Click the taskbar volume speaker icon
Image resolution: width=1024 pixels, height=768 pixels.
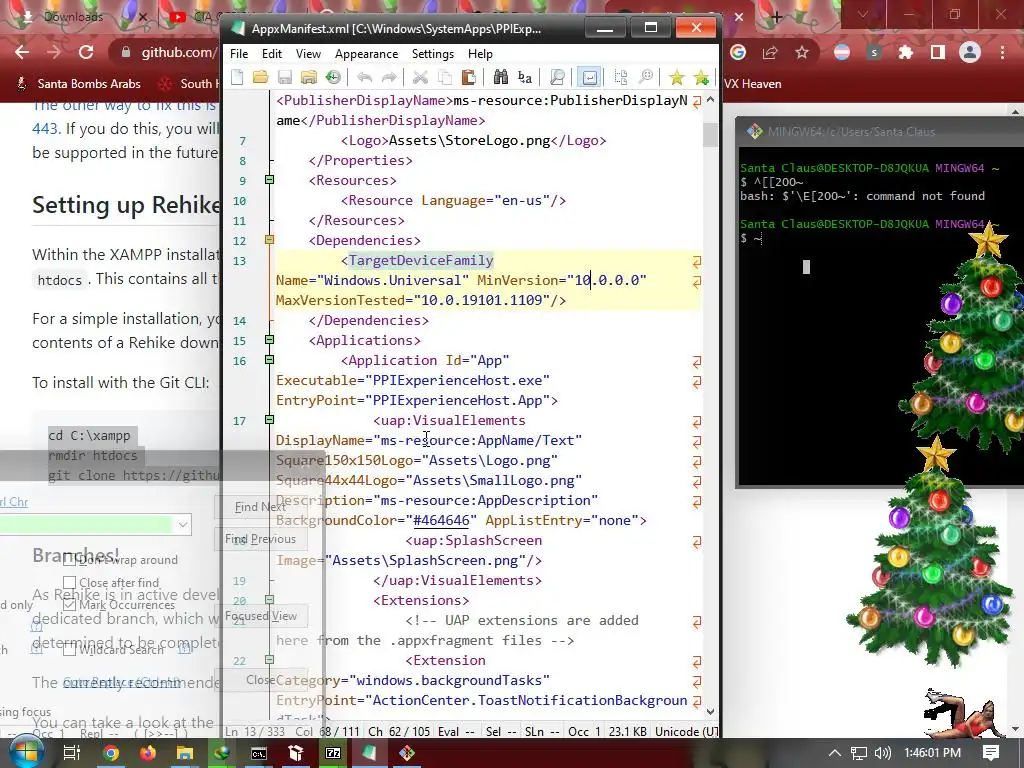pyautogui.click(x=882, y=753)
